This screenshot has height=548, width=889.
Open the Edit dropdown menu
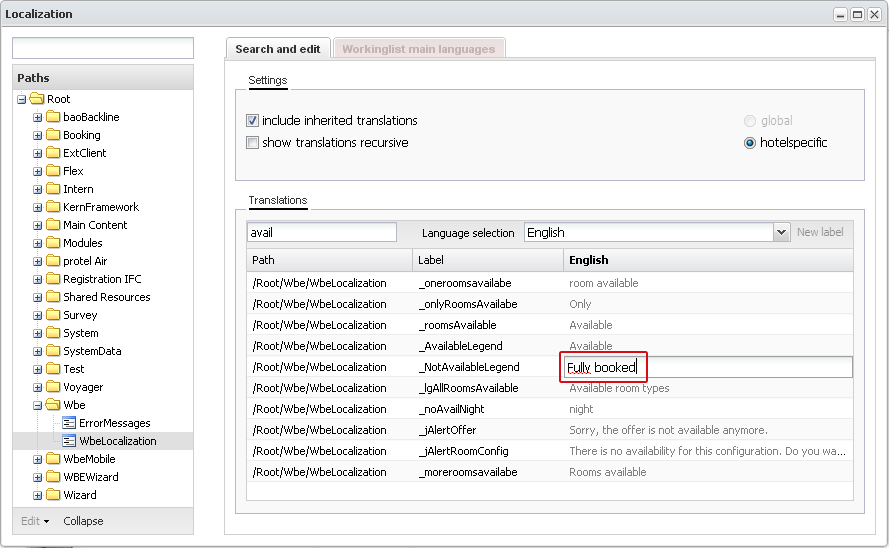(35, 521)
